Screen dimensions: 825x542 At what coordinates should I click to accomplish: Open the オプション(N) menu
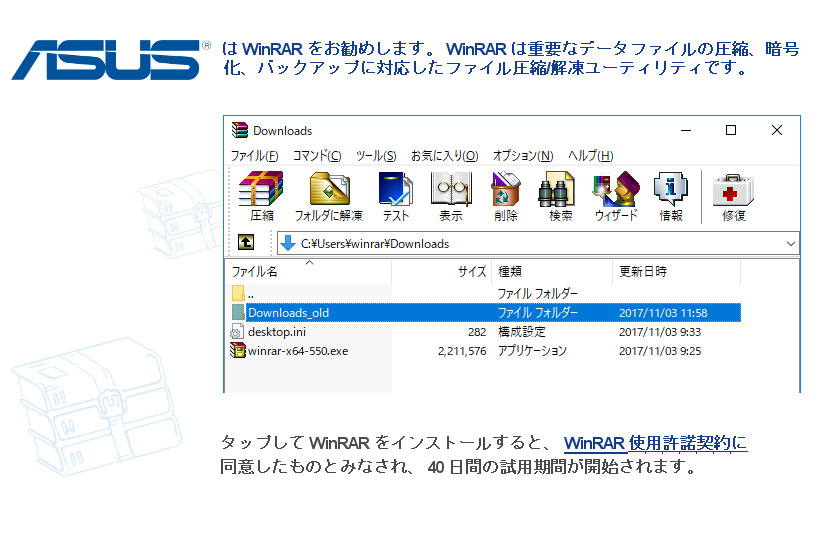pyautogui.click(x=523, y=156)
